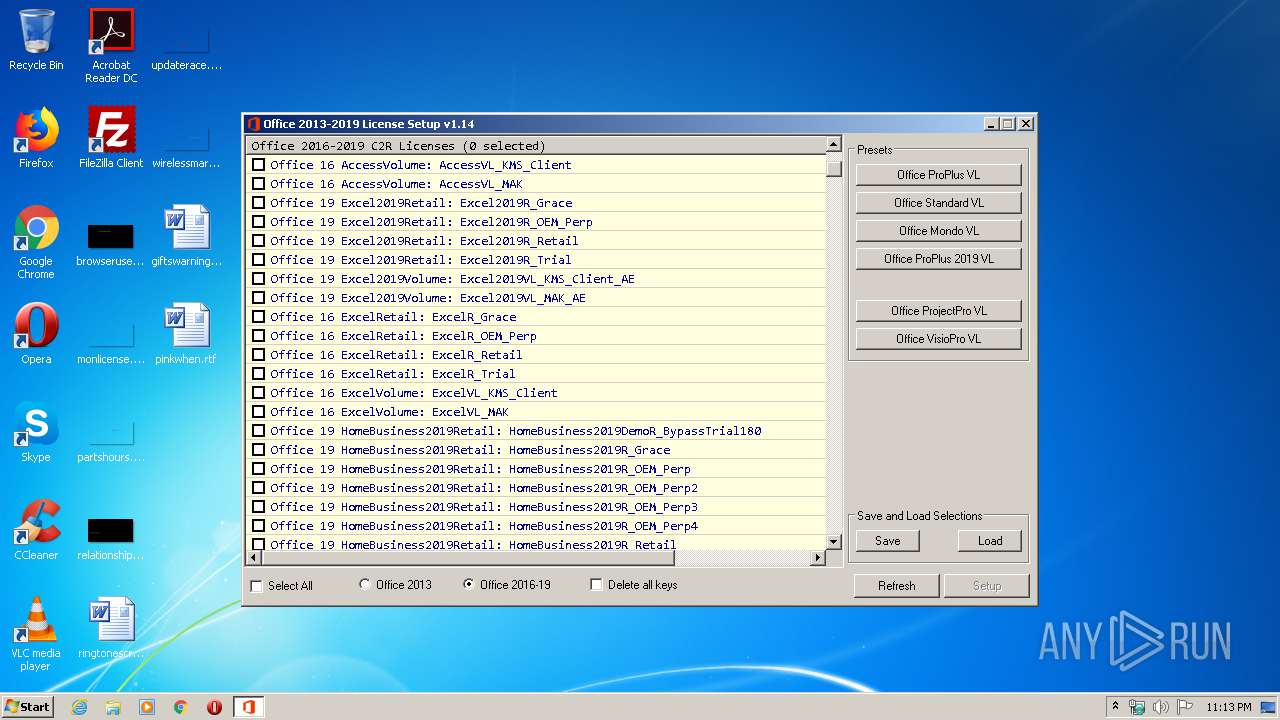
Task: Select Excel2019R_Trial row text
Action: click(x=421, y=260)
